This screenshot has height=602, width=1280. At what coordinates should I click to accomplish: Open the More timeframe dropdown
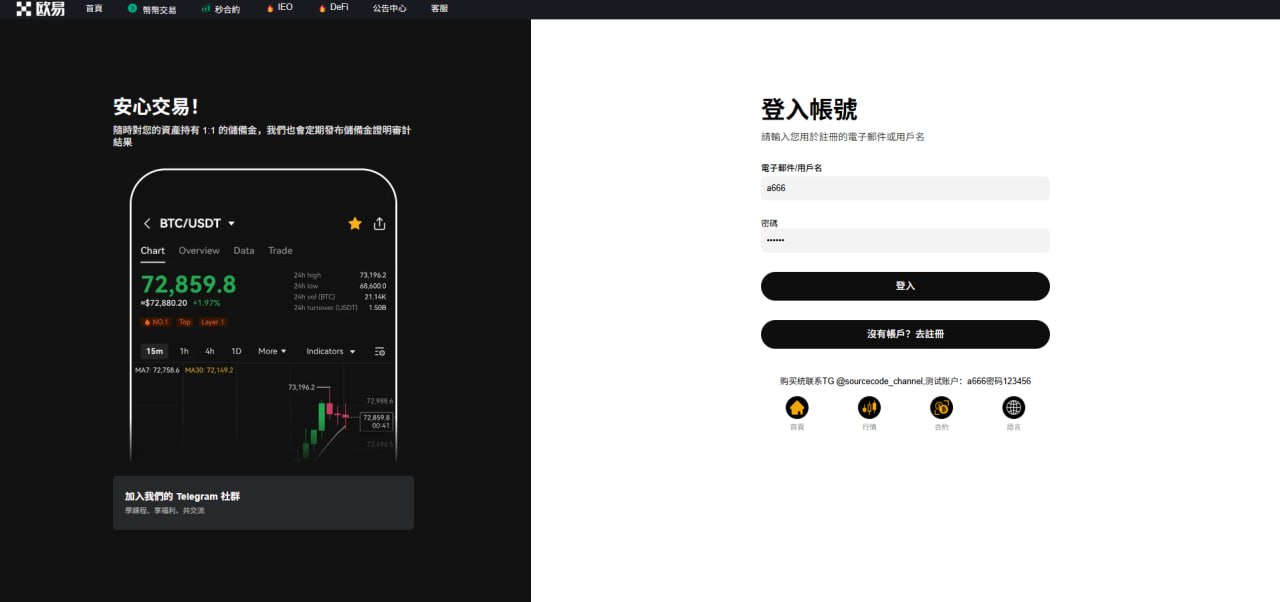tap(272, 351)
